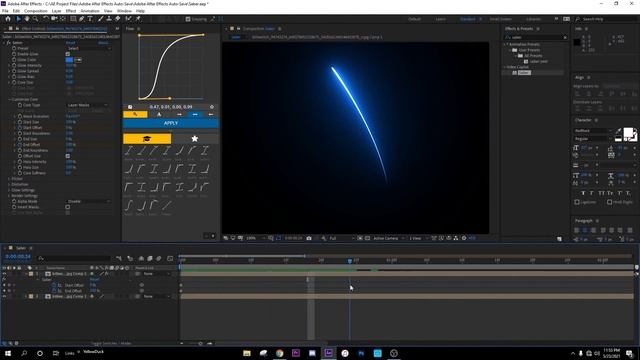Click the snapshot camera icon in viewer
This screenshot has width=640, height=360.
click(x=309, y=238)
